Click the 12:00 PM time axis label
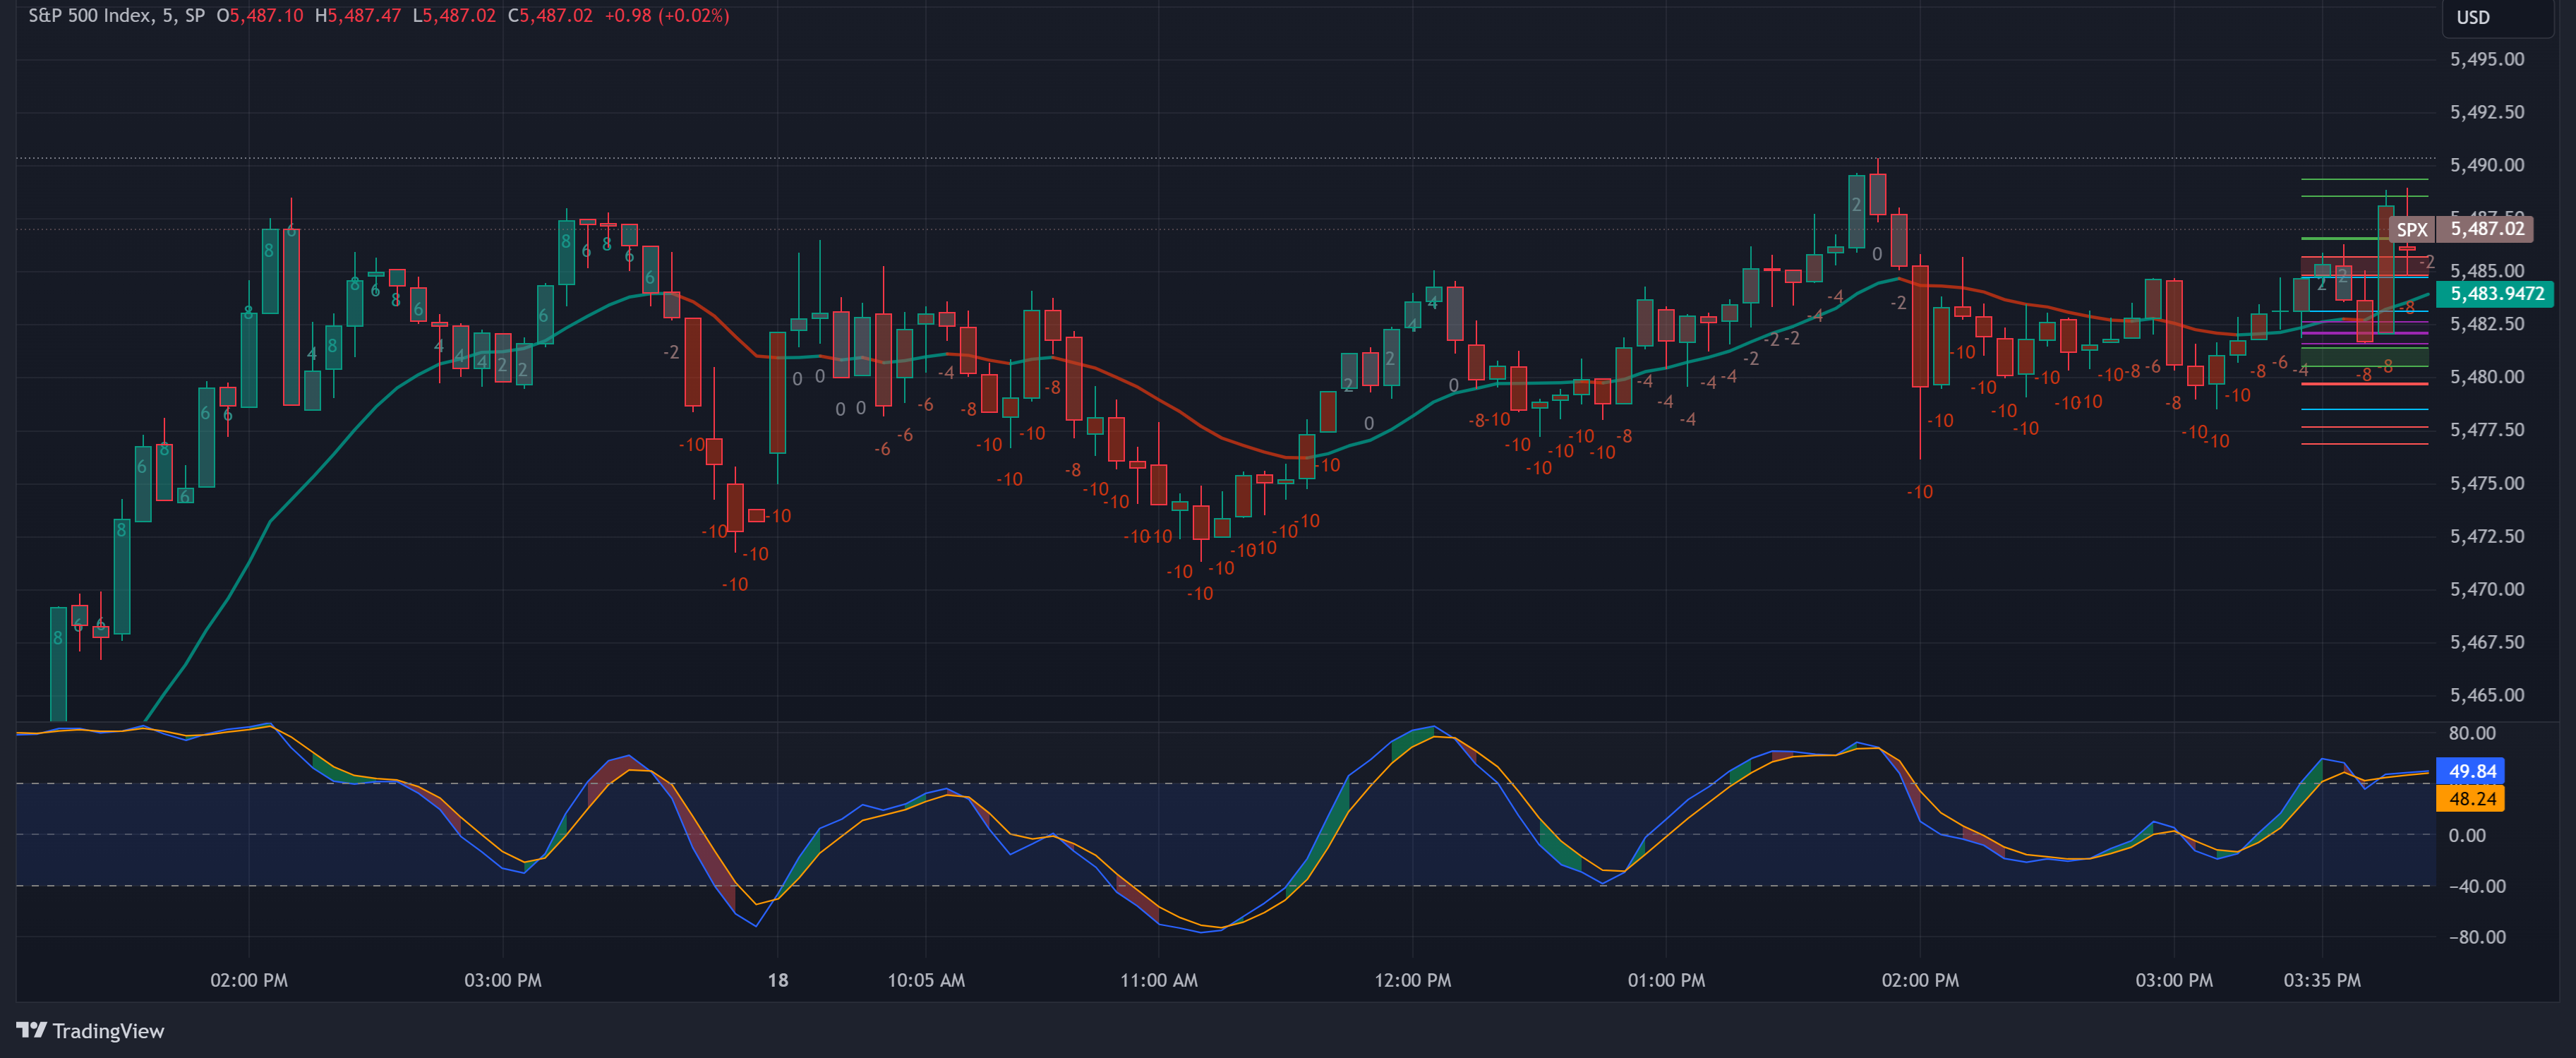The image size is (2576, 1058). pos(1412,980)
